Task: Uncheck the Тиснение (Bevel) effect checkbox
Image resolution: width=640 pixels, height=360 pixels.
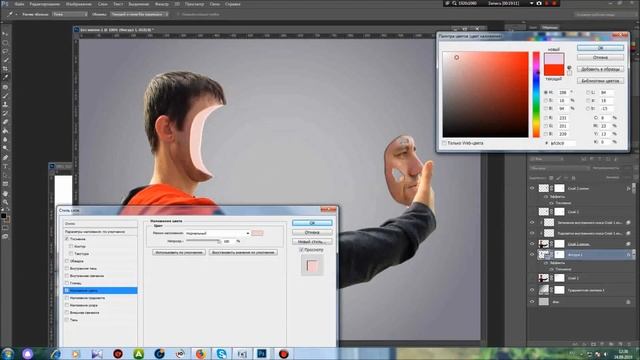Action: (x=67, y=239)
